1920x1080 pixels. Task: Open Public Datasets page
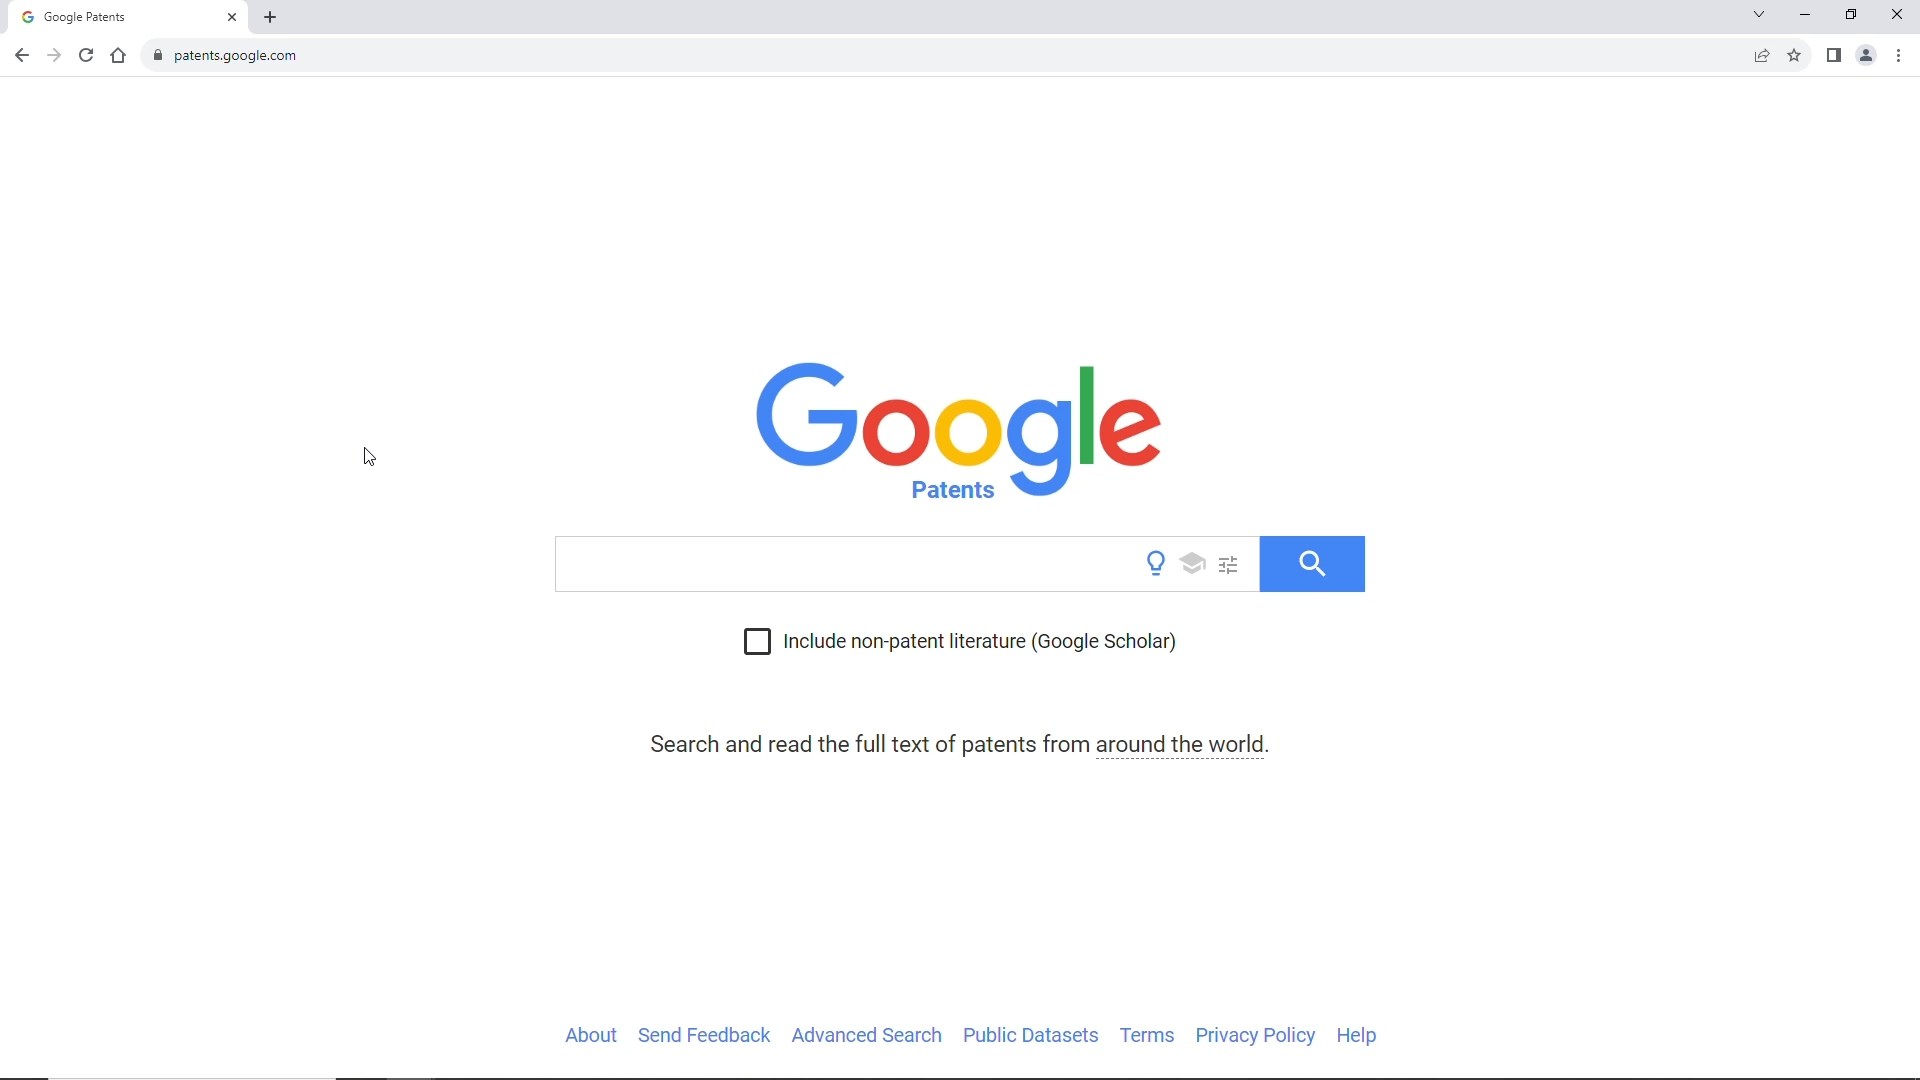[1030, 1034]
